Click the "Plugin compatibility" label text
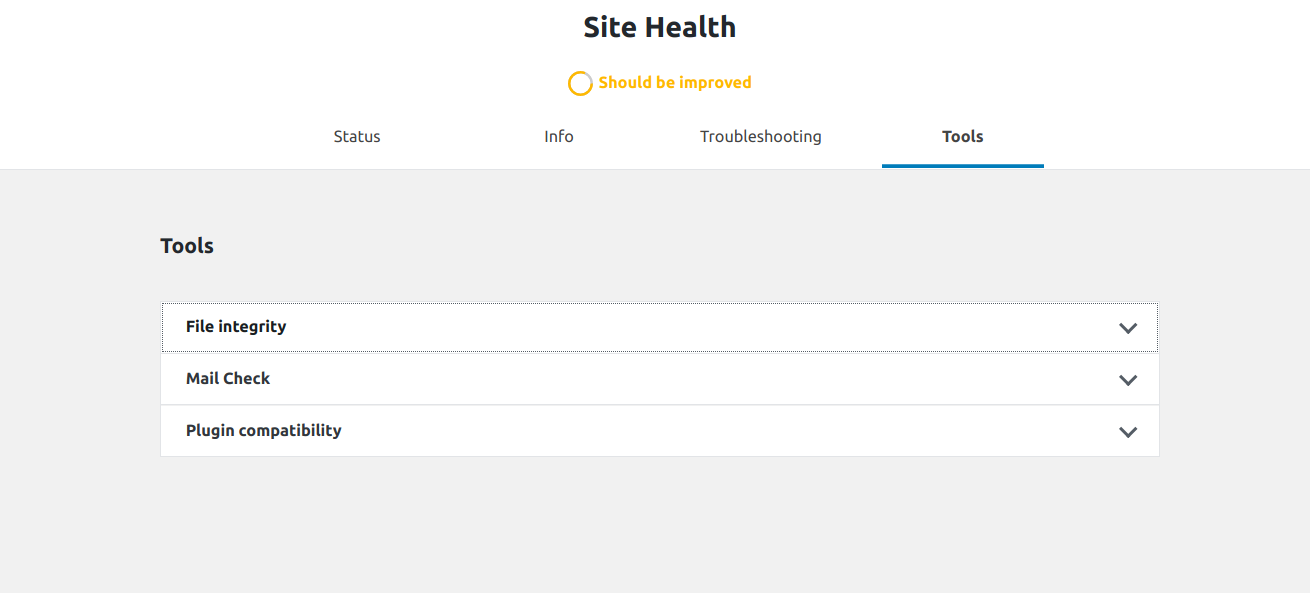 pyautogui.click(x=264, y=431)
